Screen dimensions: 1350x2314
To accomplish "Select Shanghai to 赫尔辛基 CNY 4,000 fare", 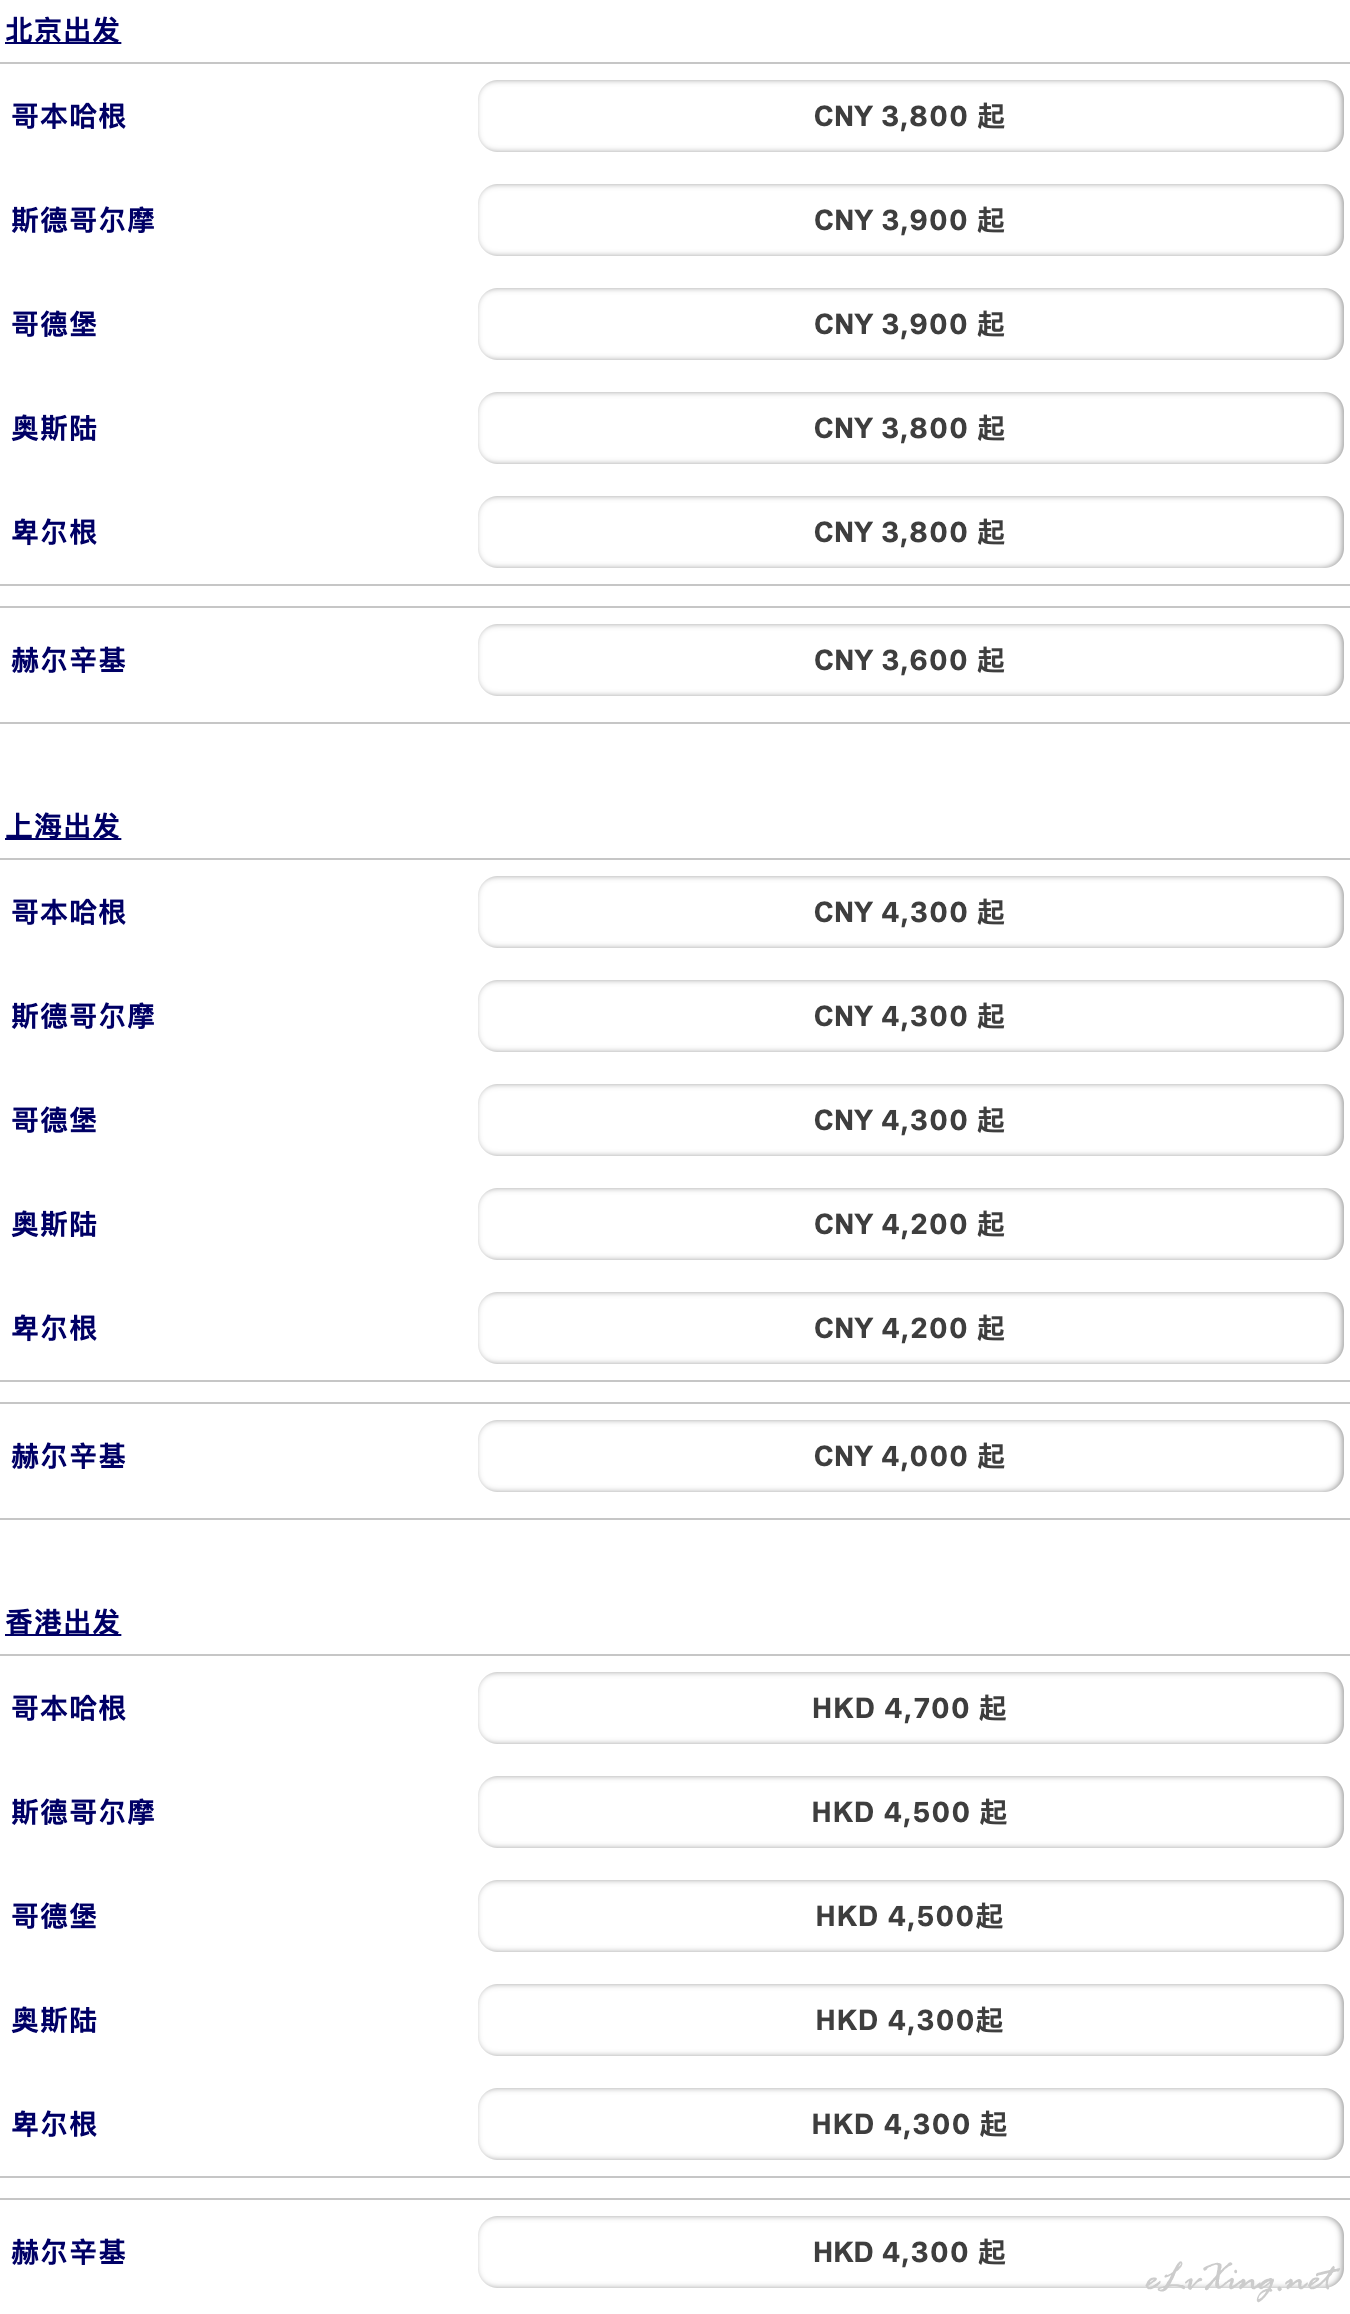I will point(910,1456).
